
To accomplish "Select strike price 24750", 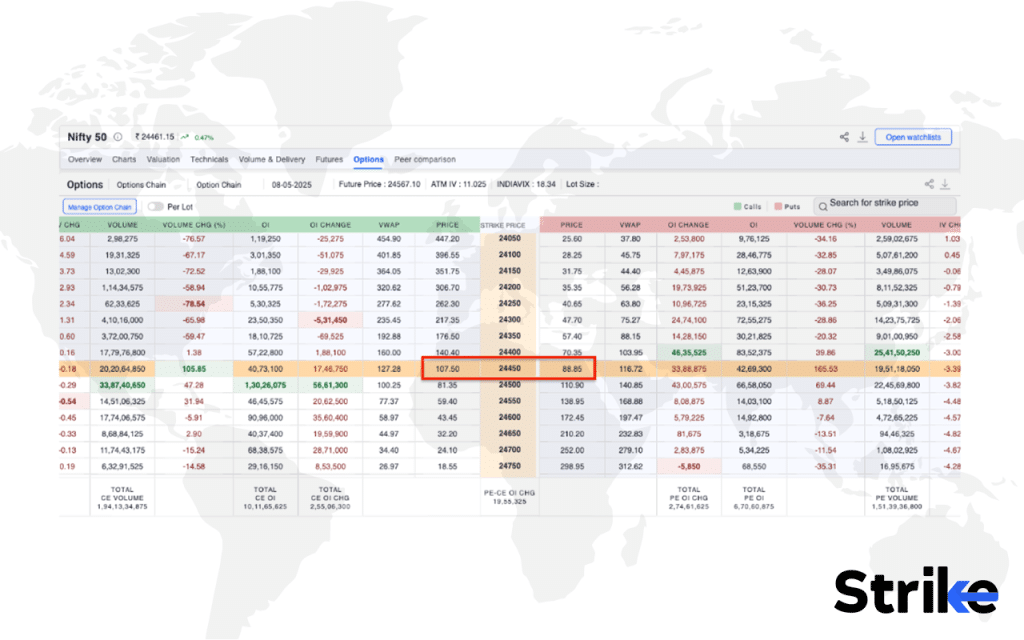I will (x=509, y=466).
